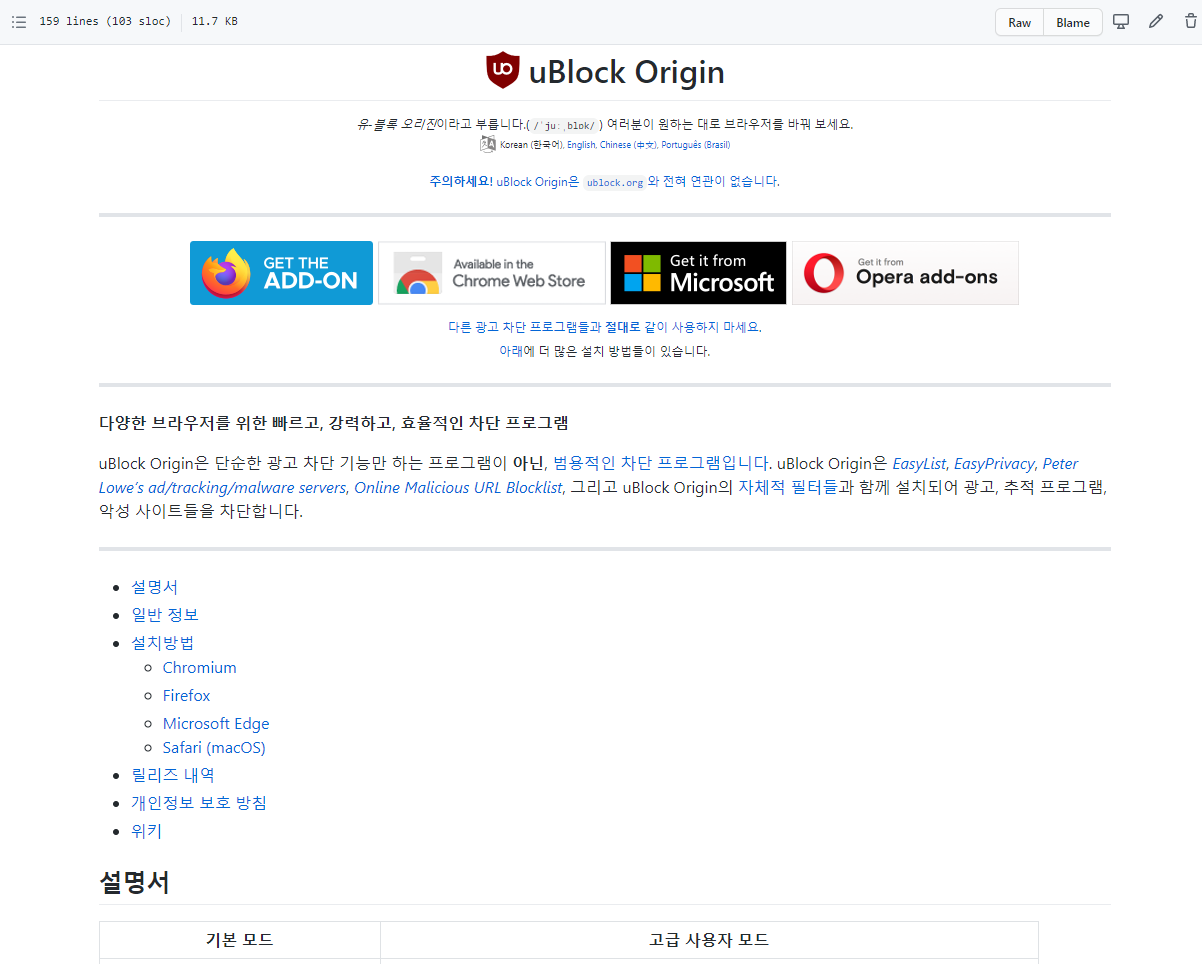1202x964 pixels.
Task: Click the 기본 모드 table header
Action: click(x=240, y=940)
